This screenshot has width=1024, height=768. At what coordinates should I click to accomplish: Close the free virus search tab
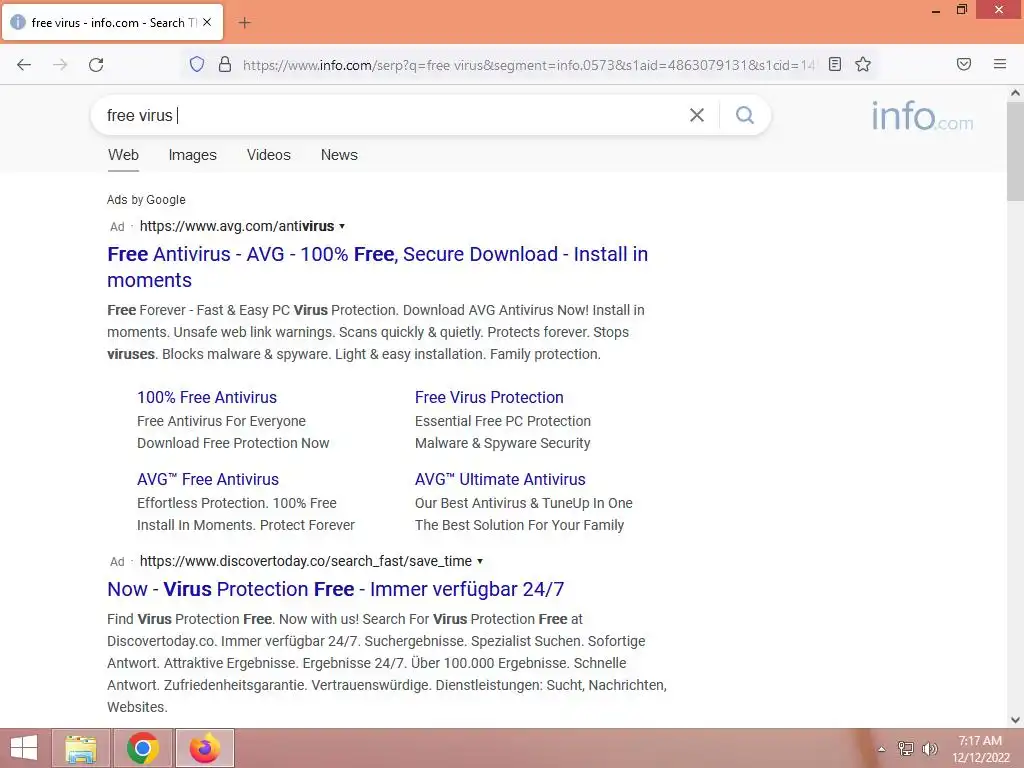(x=207, y=22)
